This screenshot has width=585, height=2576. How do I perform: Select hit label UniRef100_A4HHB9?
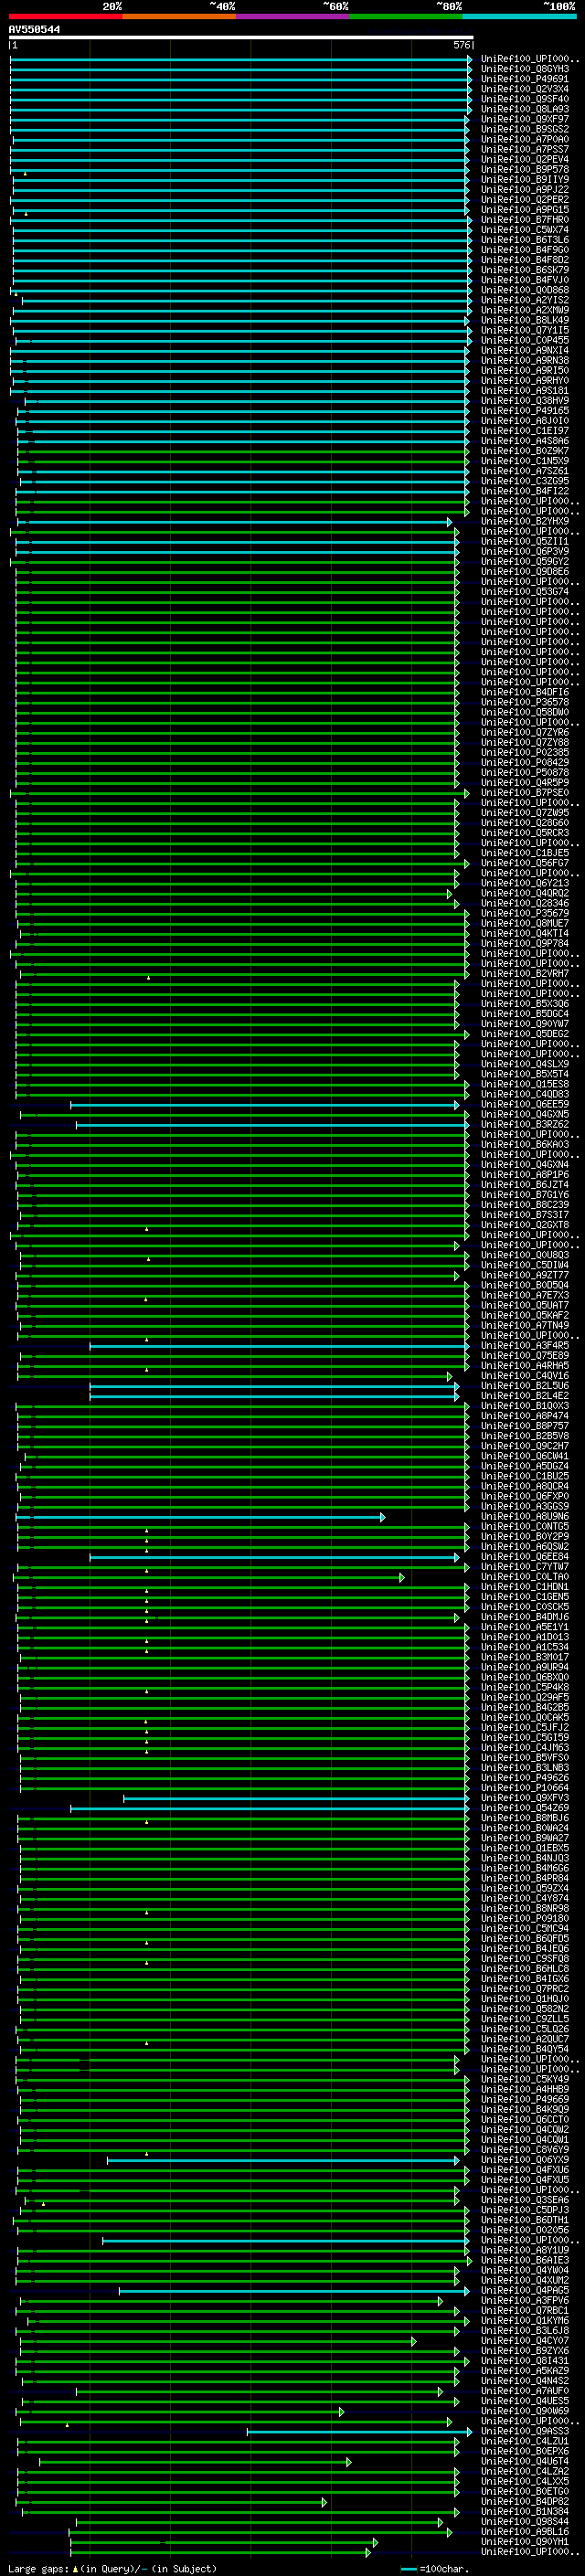[x=525, y=2089]
